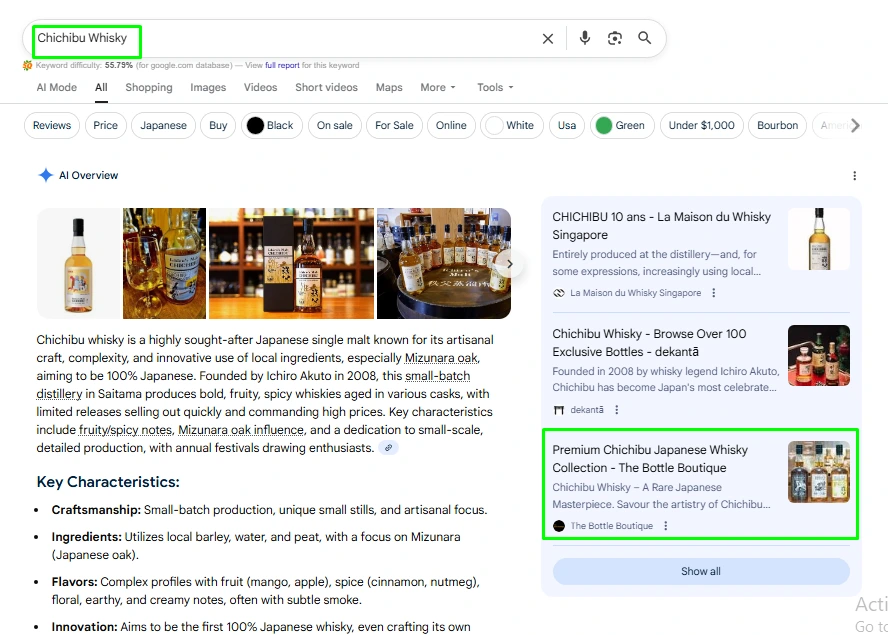Open Google Lens image search icon
The height and width of the screenshot is (635, 888).
coord(615,38)
